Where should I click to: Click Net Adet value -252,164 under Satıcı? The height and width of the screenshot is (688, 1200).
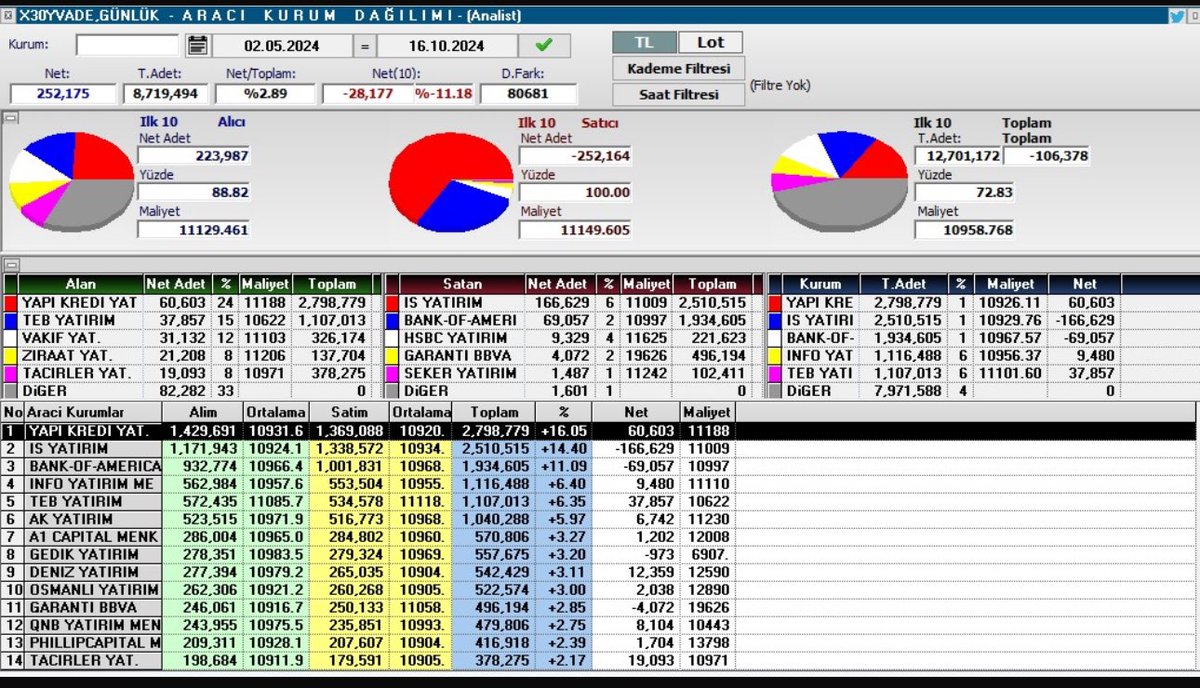pyautogui.click(x=575, y=156)
